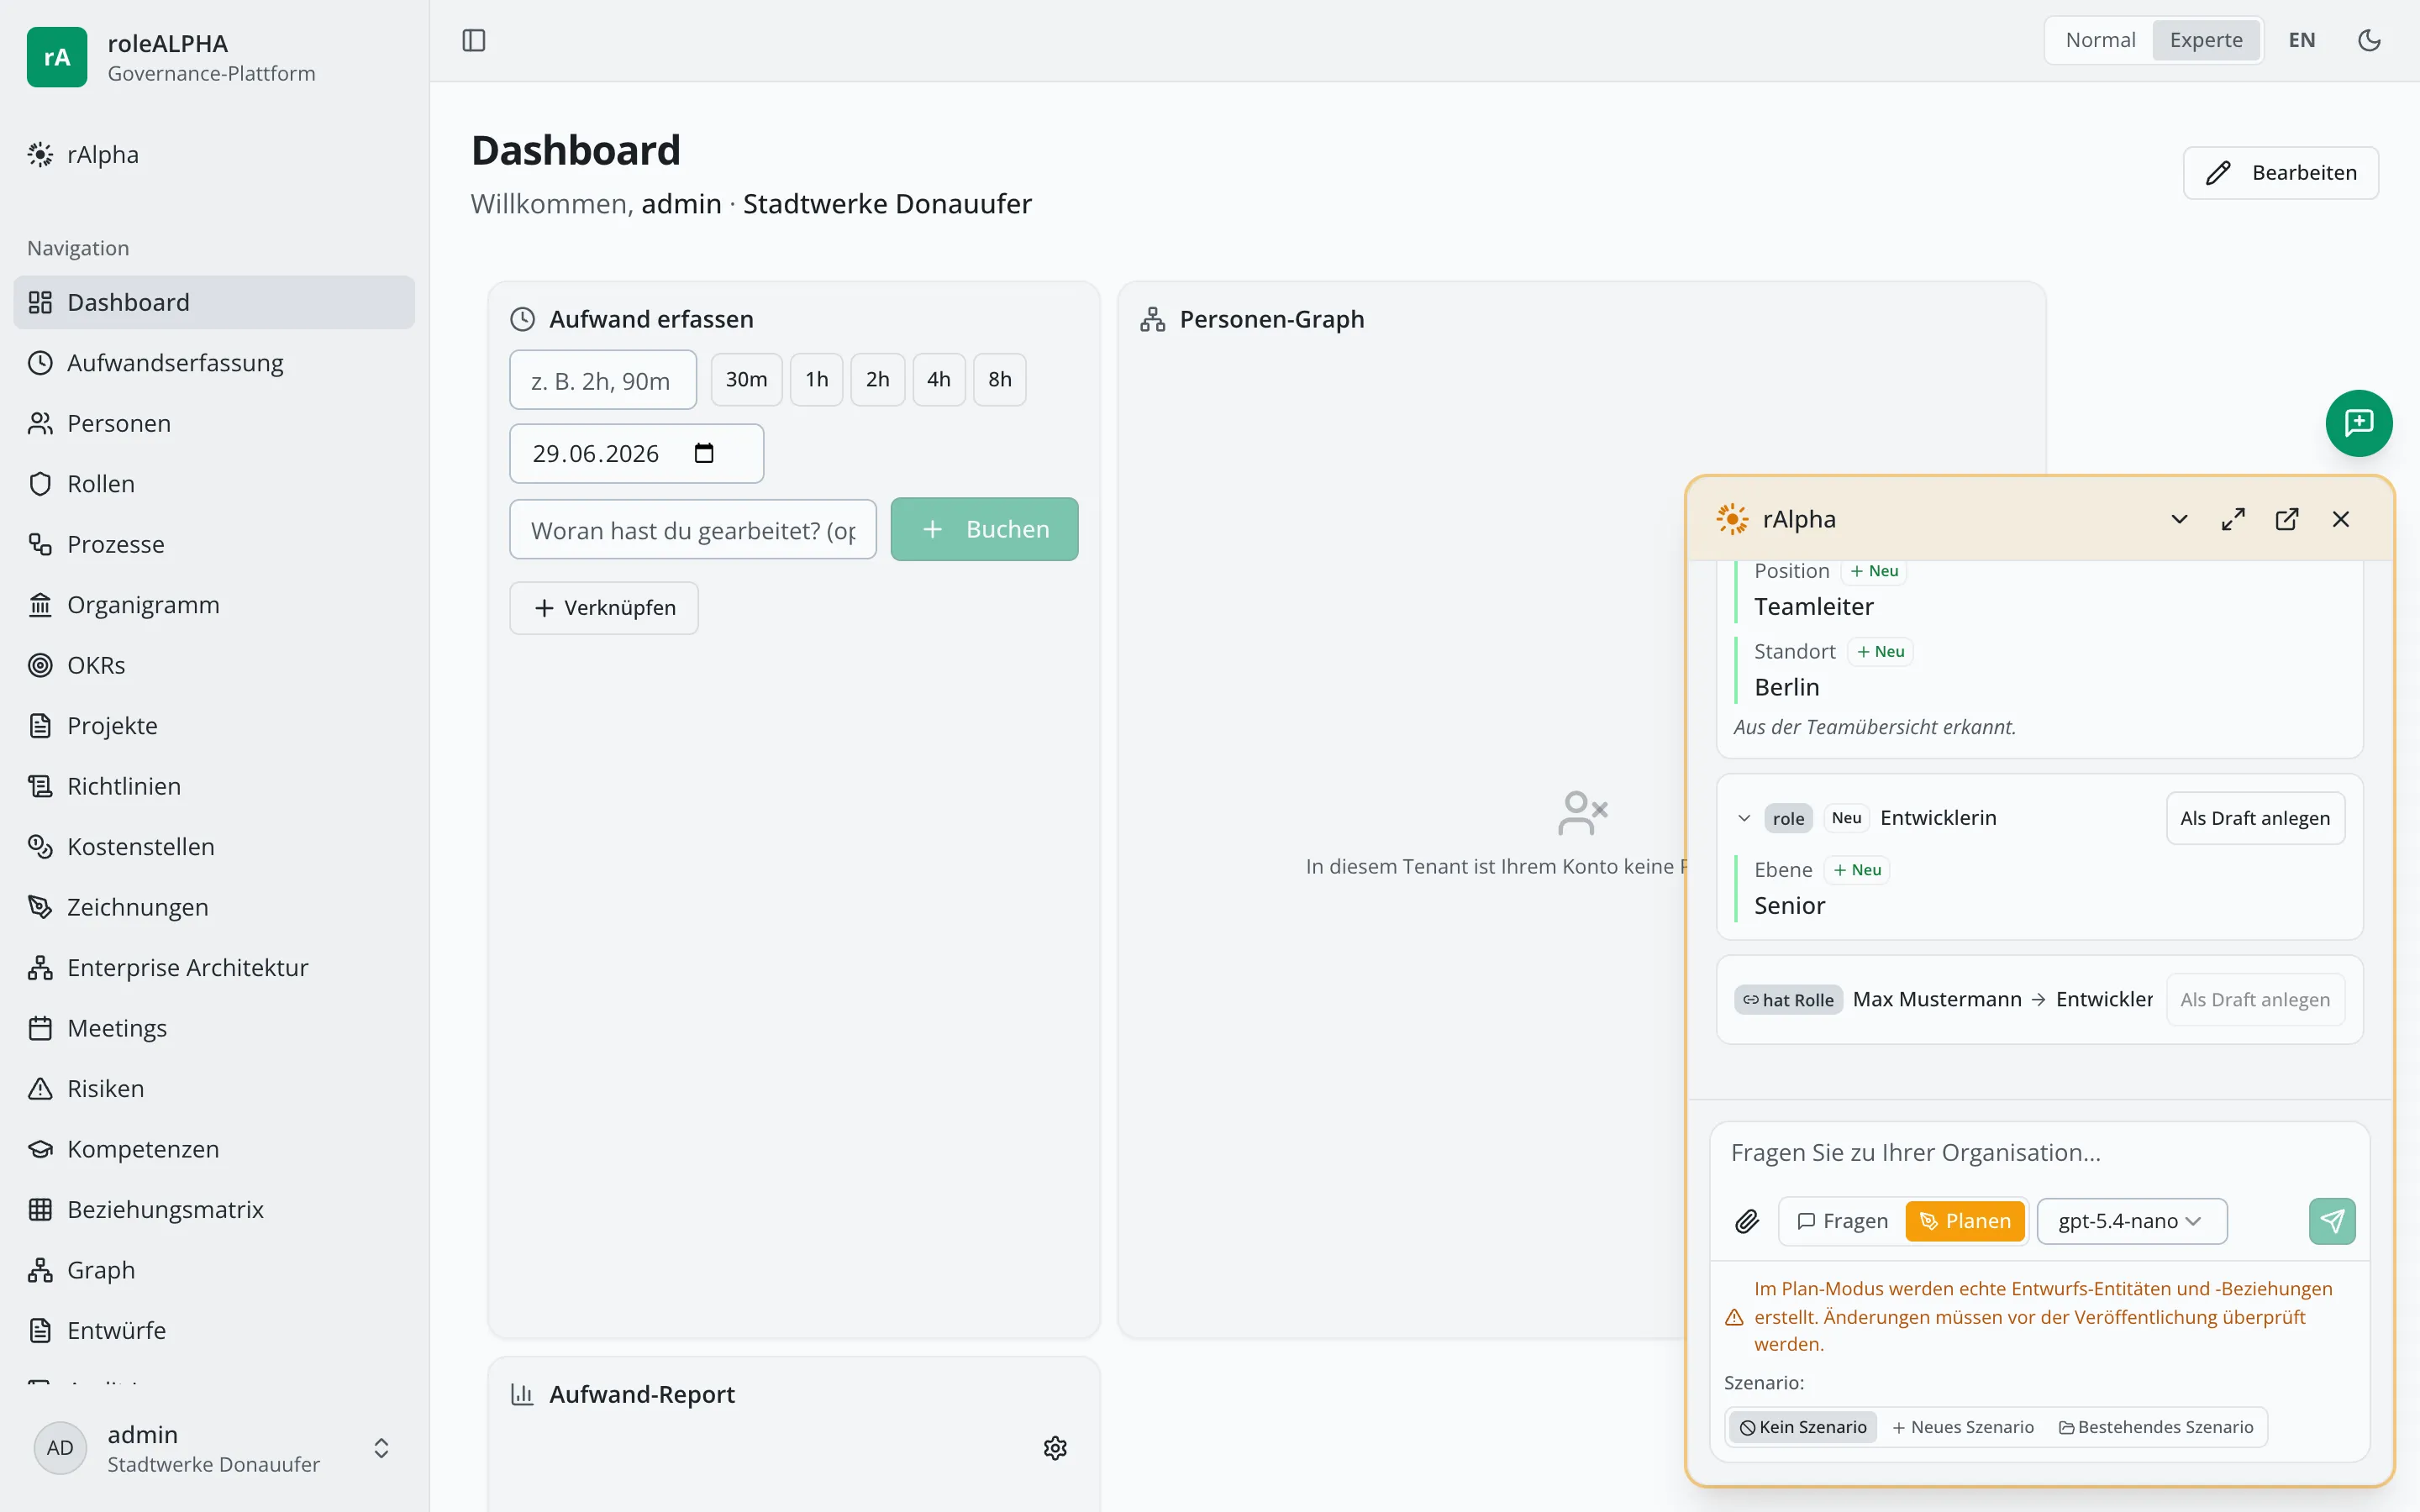Open the date picker calendar icon
2420x1512 pixels.
(x=704, y=453)
